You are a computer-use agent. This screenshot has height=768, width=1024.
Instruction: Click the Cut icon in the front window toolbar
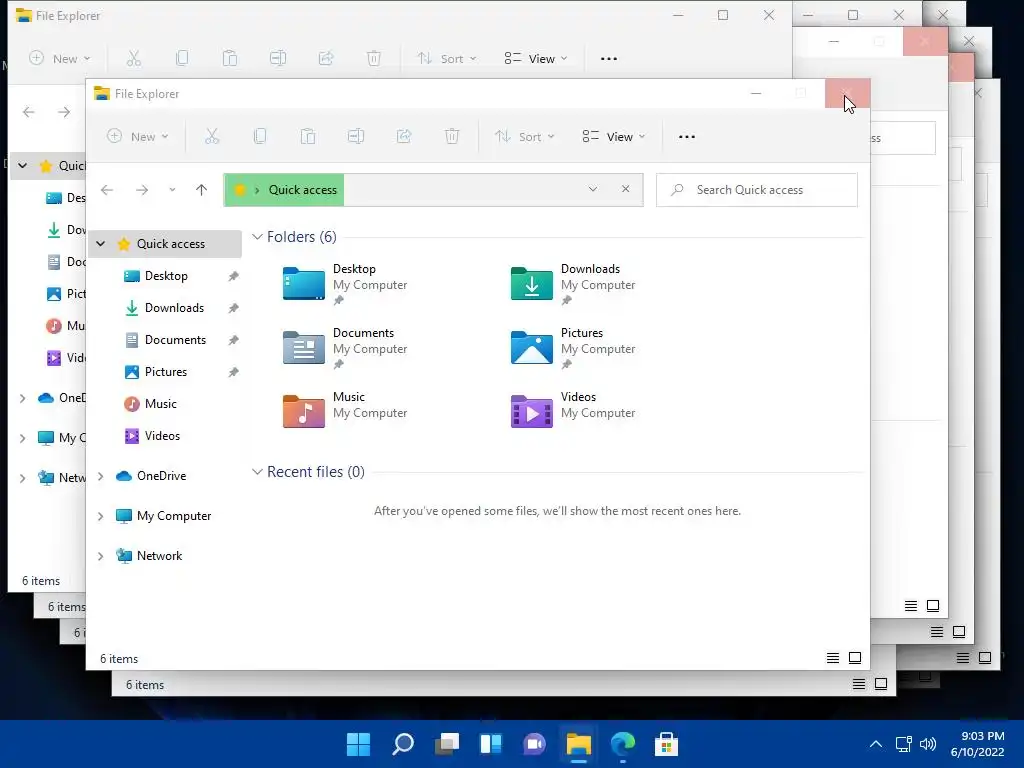coord(212,136)
